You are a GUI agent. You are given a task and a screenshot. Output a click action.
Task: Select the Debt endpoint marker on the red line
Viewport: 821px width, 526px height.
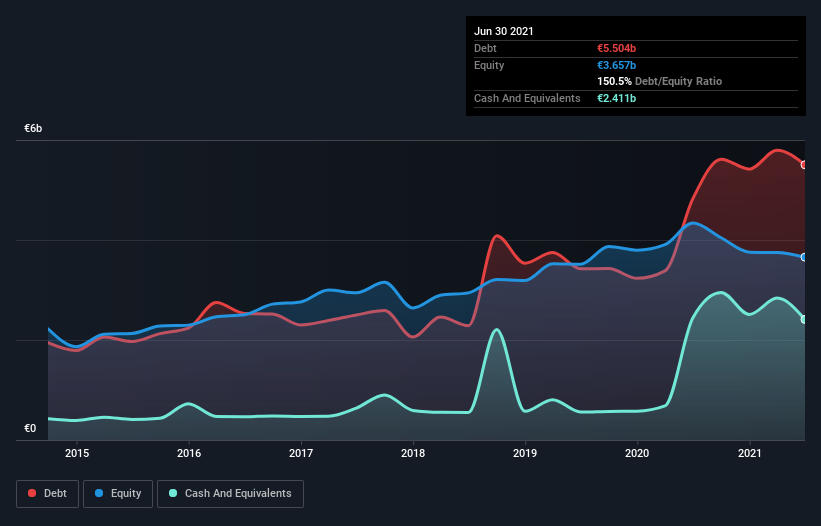pyautogui.click(x=804, y=165)
